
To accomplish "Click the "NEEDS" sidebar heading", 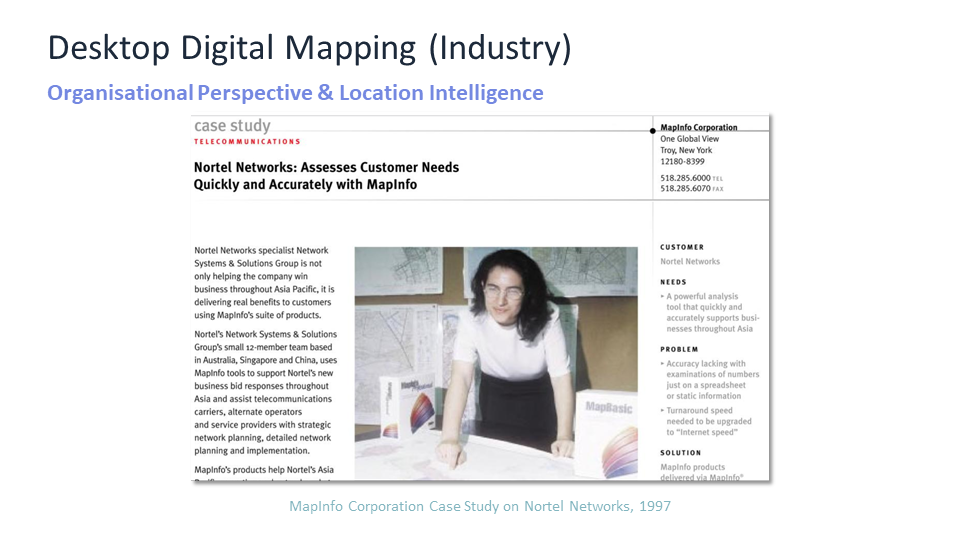I will tap(673, 282).
